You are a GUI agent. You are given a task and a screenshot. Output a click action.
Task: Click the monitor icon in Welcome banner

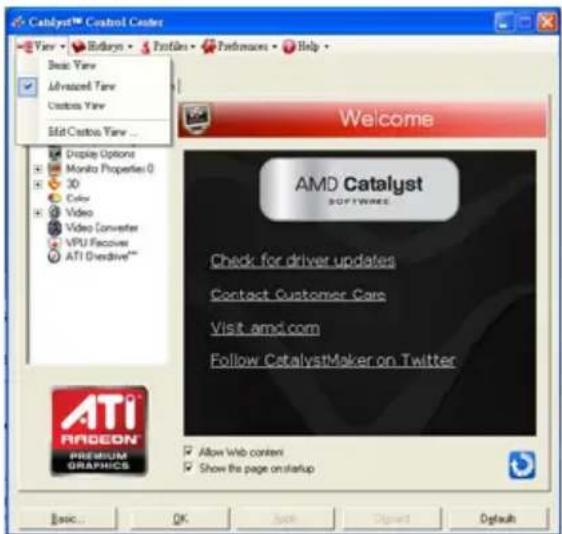pos(196,118)
